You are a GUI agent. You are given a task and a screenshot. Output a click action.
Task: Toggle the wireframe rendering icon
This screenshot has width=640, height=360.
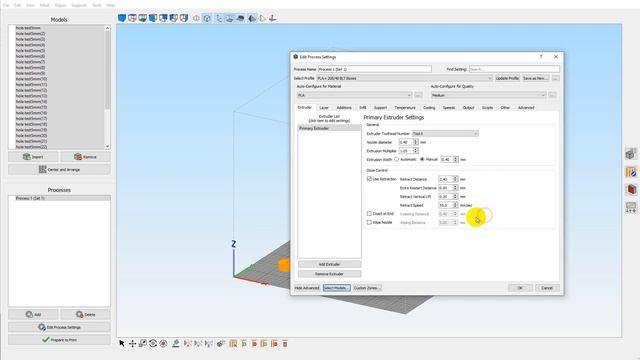pyautogui.click(x=251, y=18)
